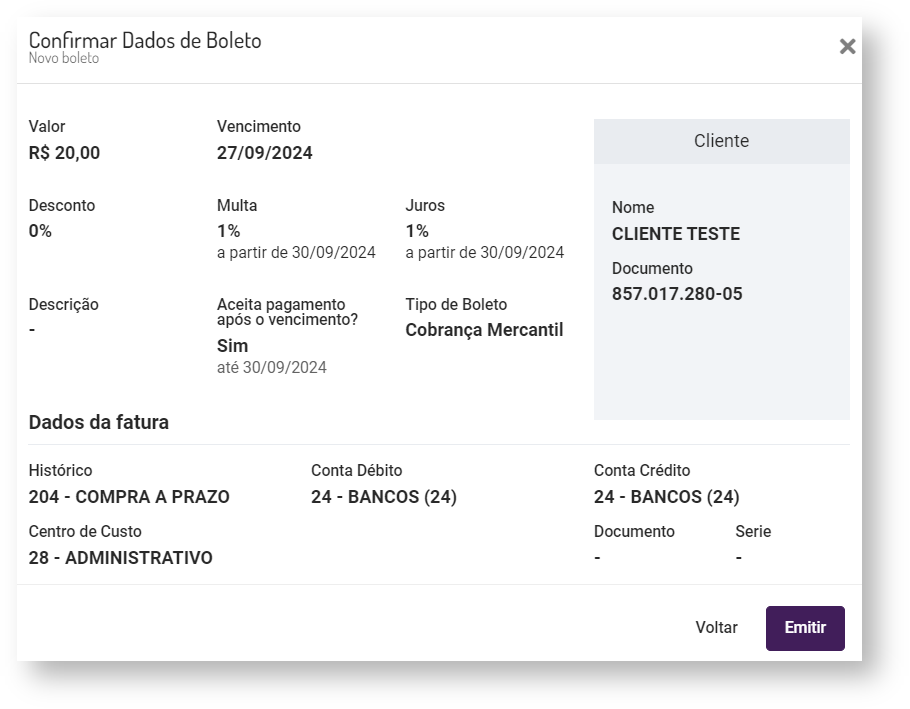Viewport: 910px width, 709px height.
Task: Select the document number 857.017.280-05
Action: coord(677,294)
